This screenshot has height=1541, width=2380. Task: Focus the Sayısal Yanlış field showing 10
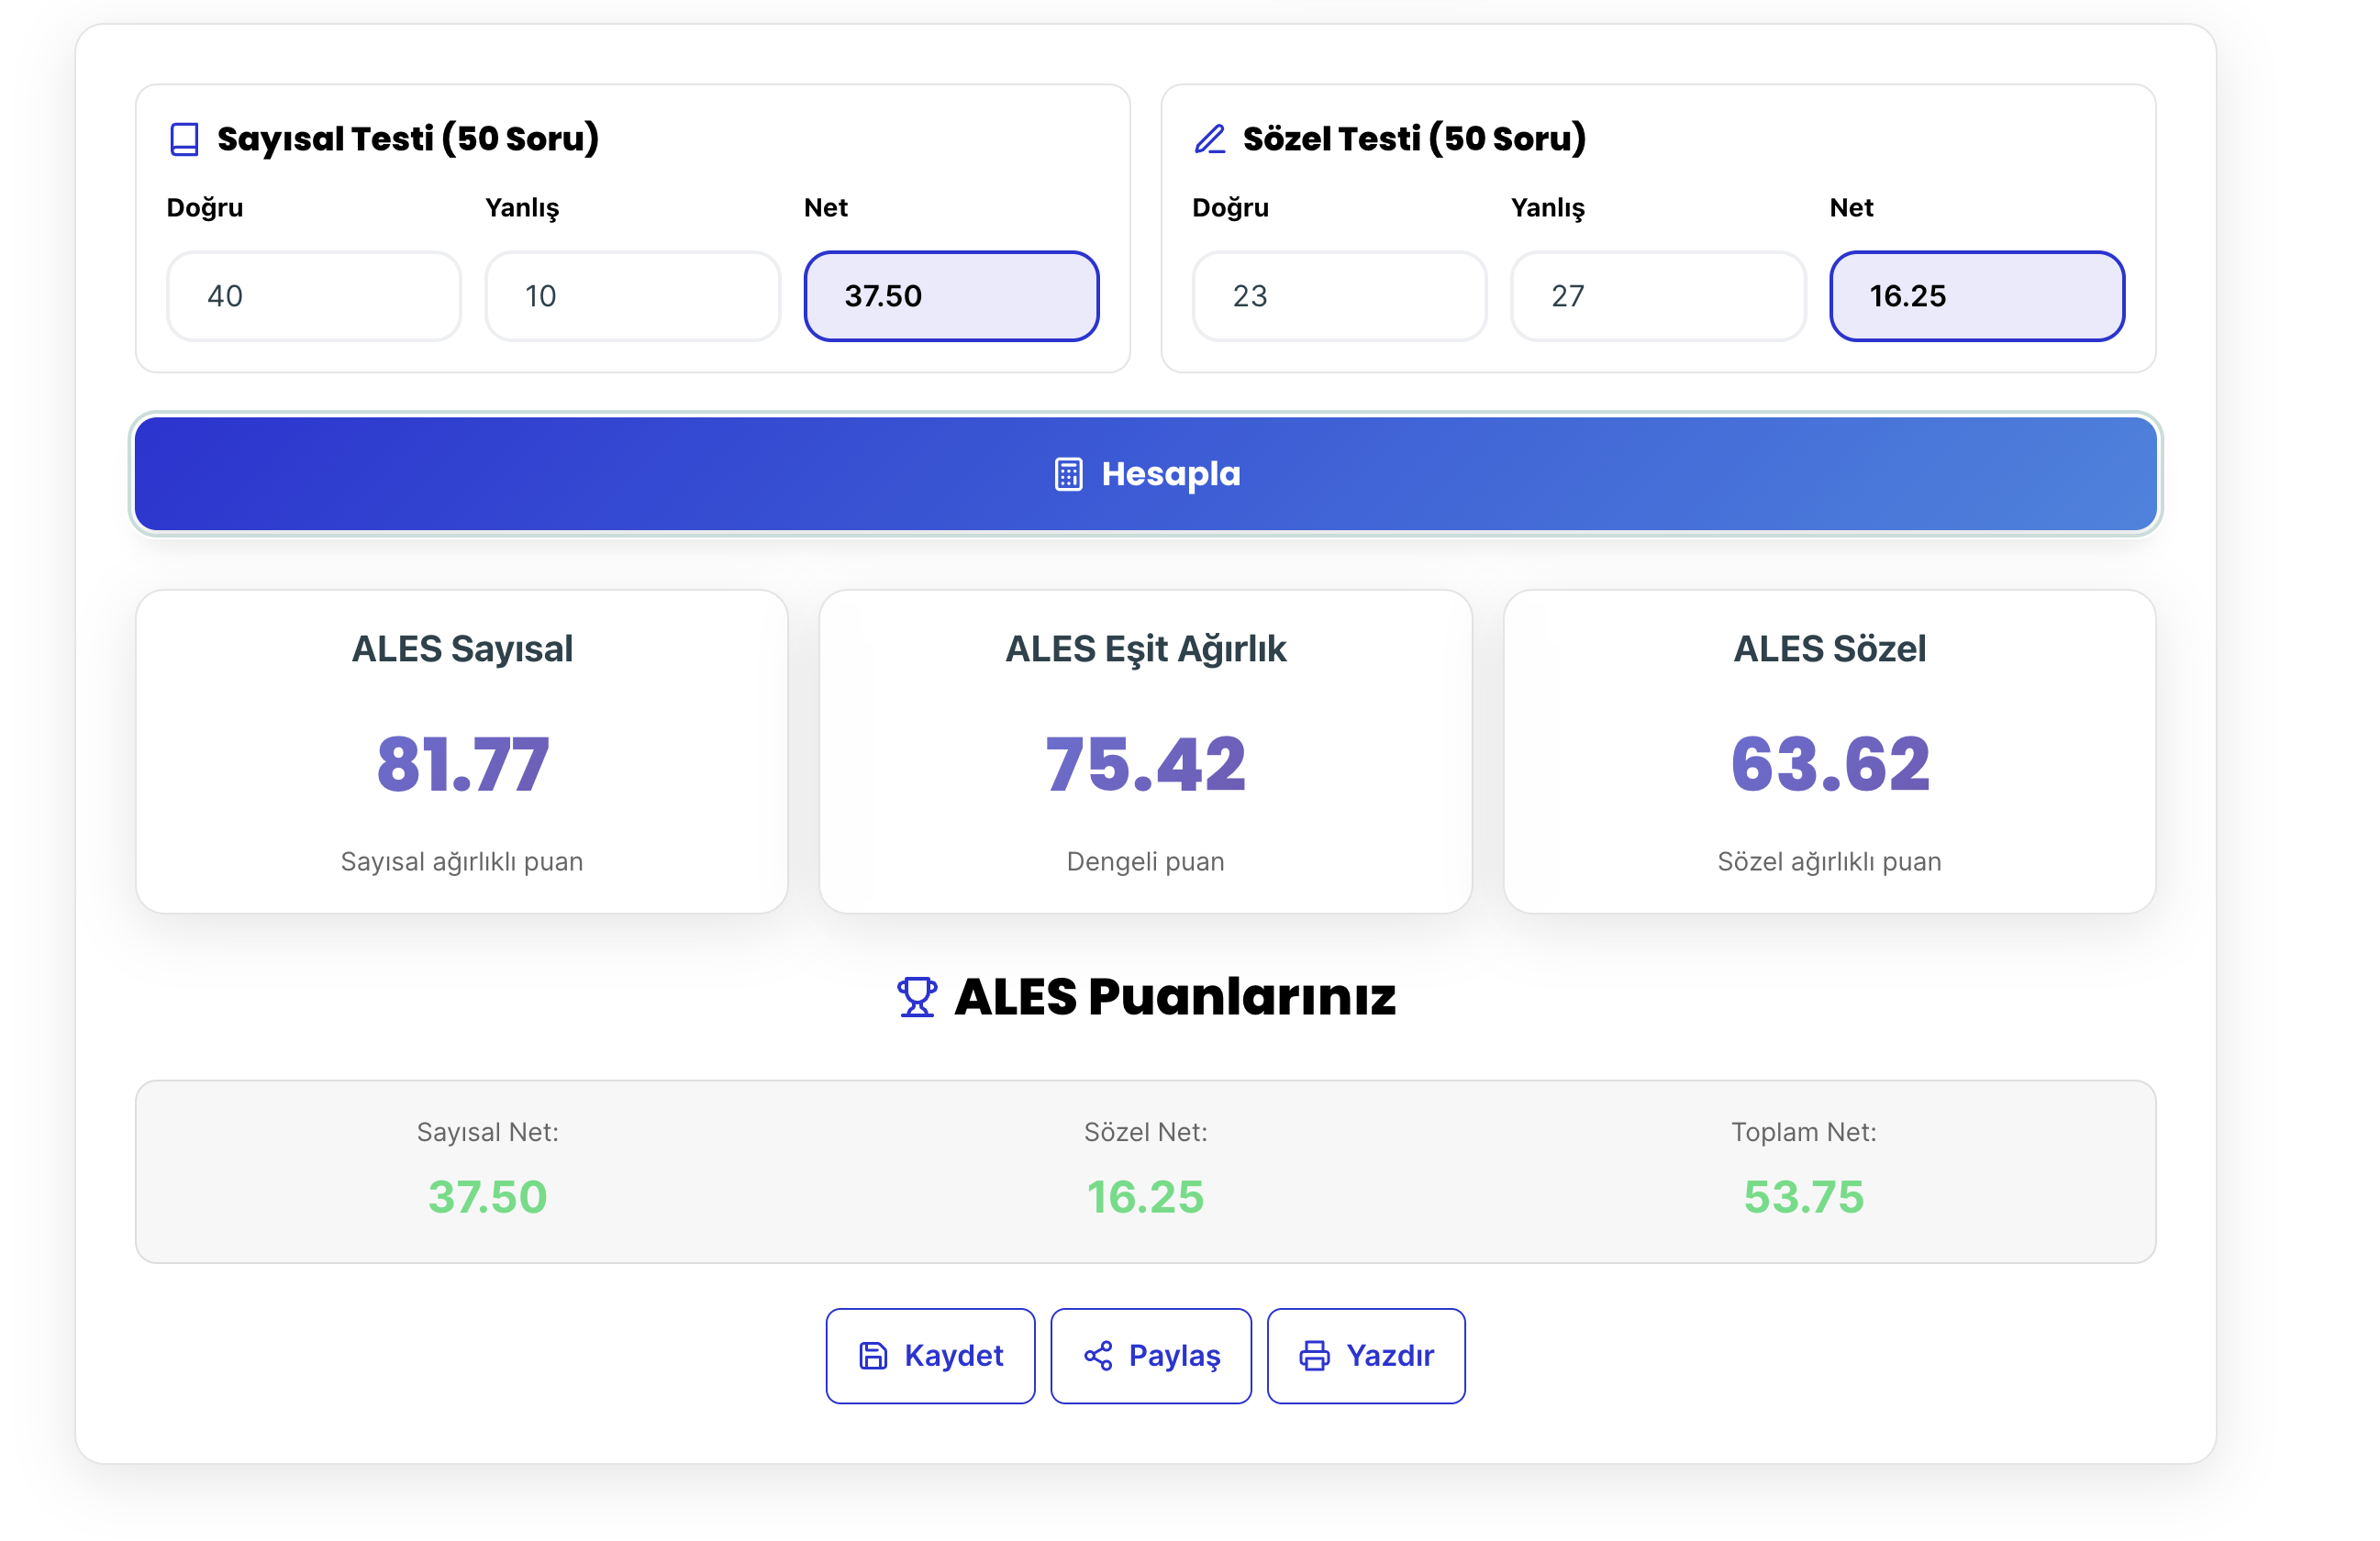(x=632, y=296)
